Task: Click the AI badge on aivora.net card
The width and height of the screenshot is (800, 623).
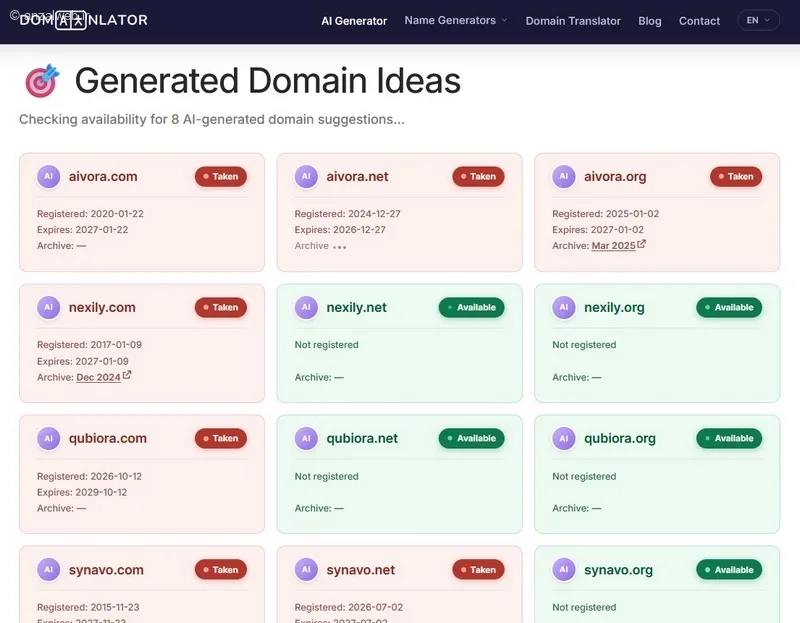Action: point(306,177)
